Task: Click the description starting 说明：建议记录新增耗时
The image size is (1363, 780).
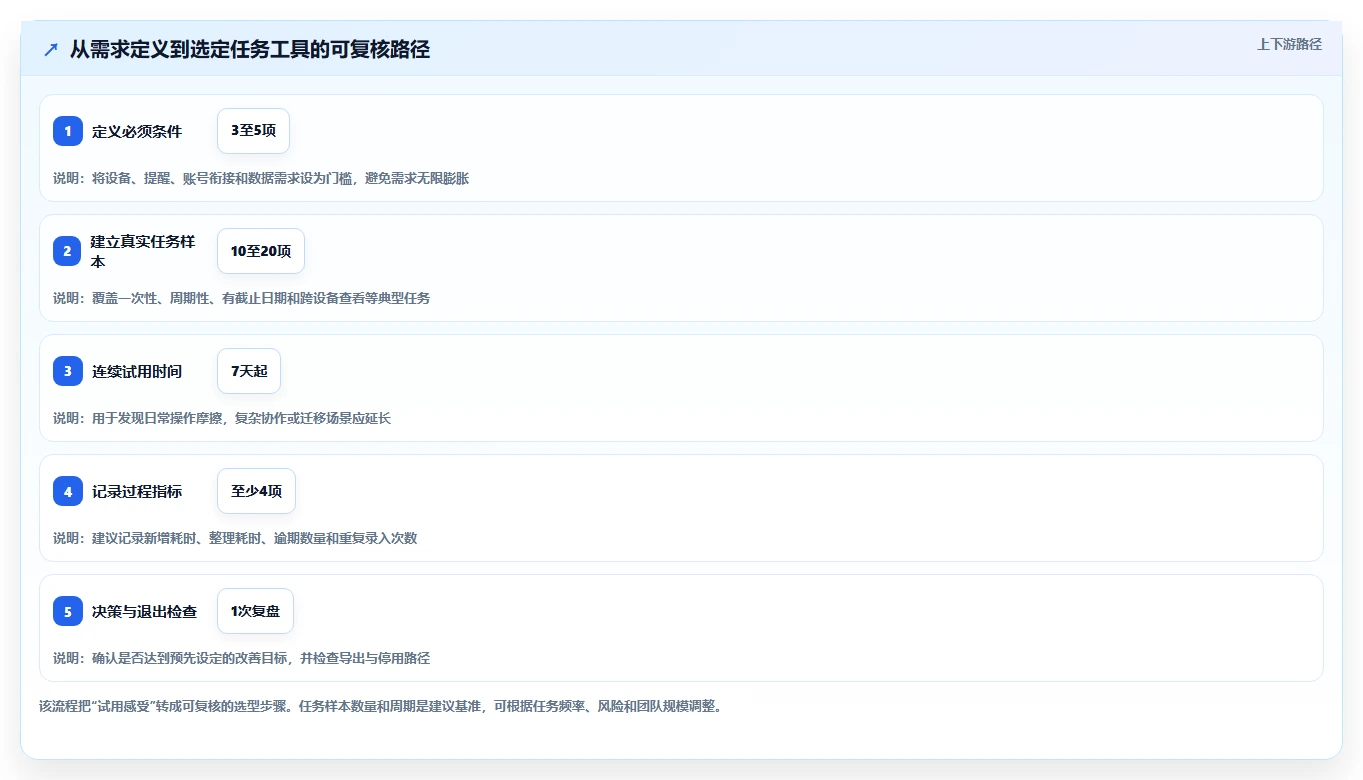Action: point(235,538)
